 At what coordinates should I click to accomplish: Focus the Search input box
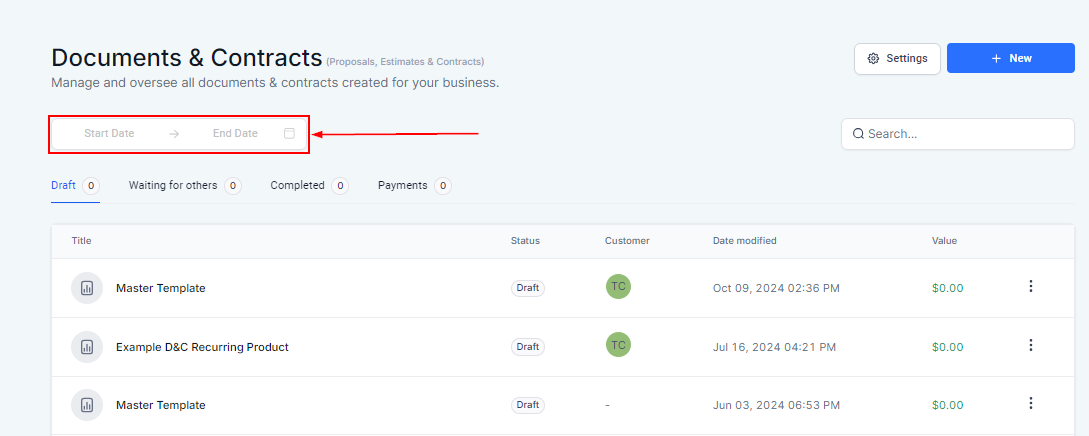coord(958,134)
